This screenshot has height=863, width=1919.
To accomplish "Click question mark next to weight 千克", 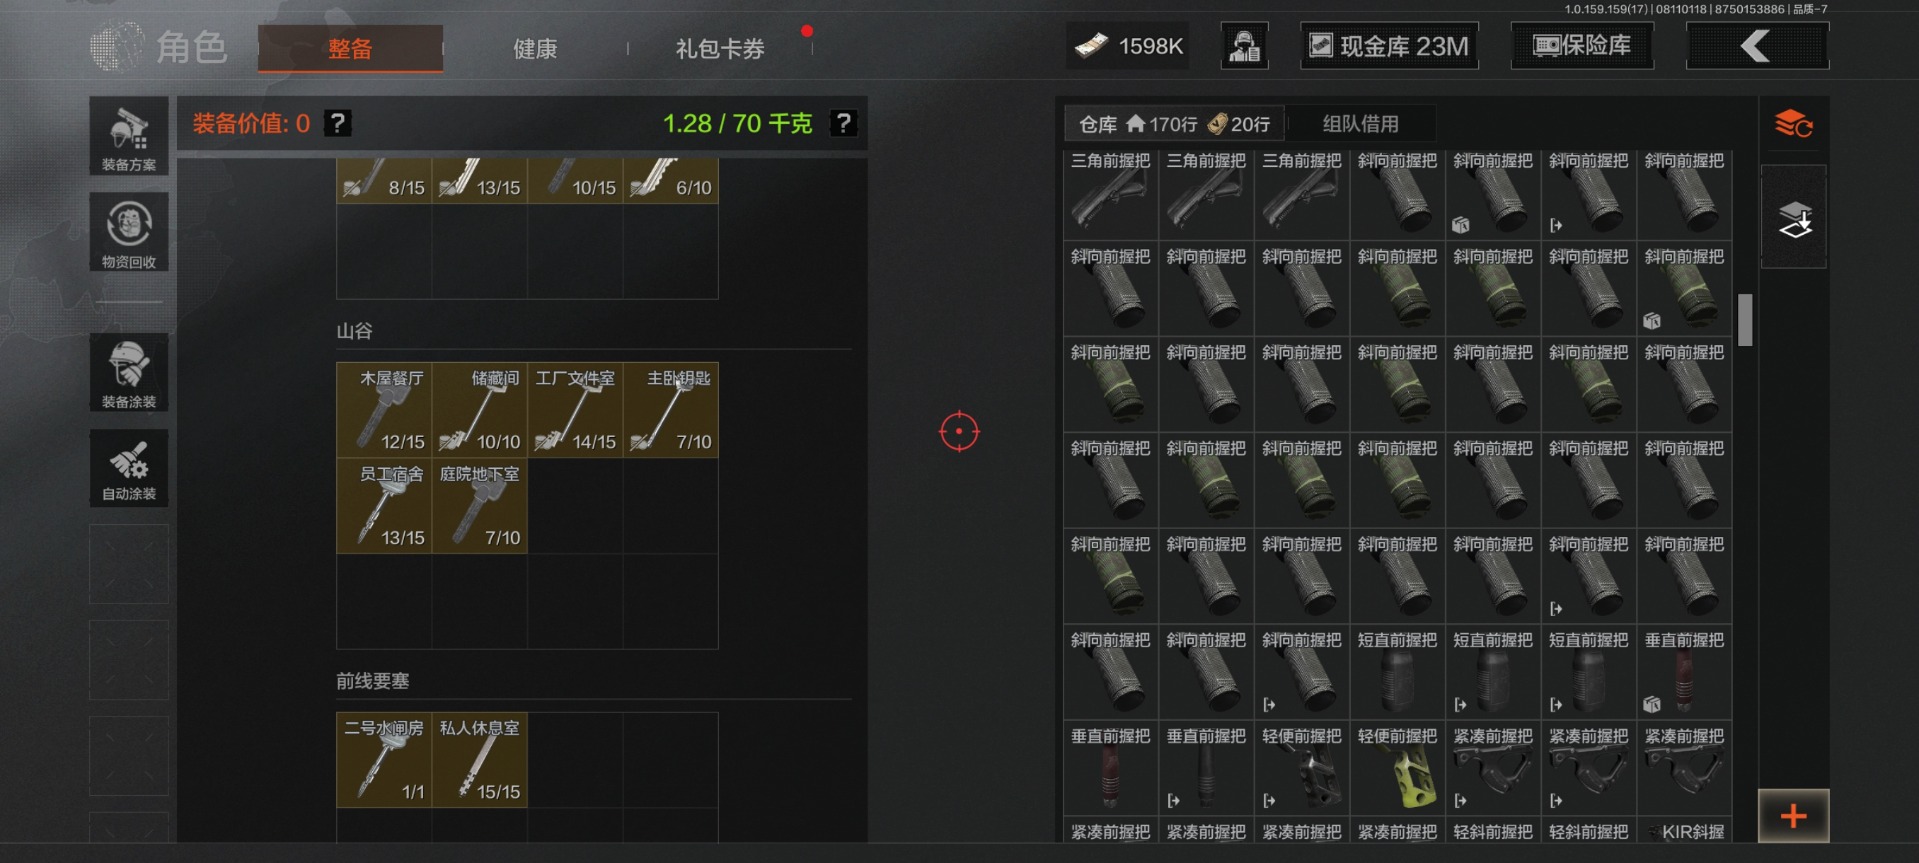I will [x=844, y=123].
